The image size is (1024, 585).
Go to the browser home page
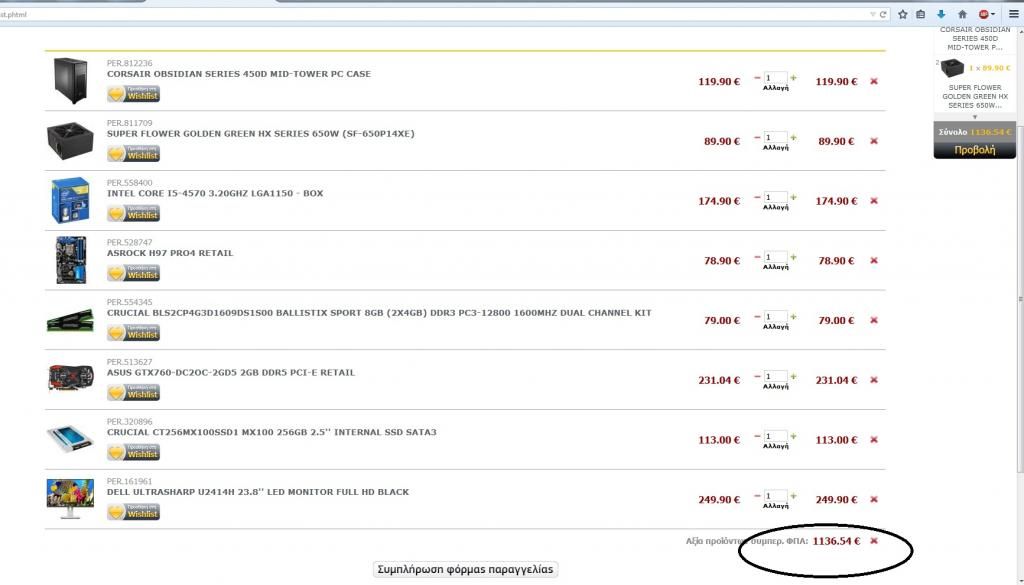tap(962, 14)
